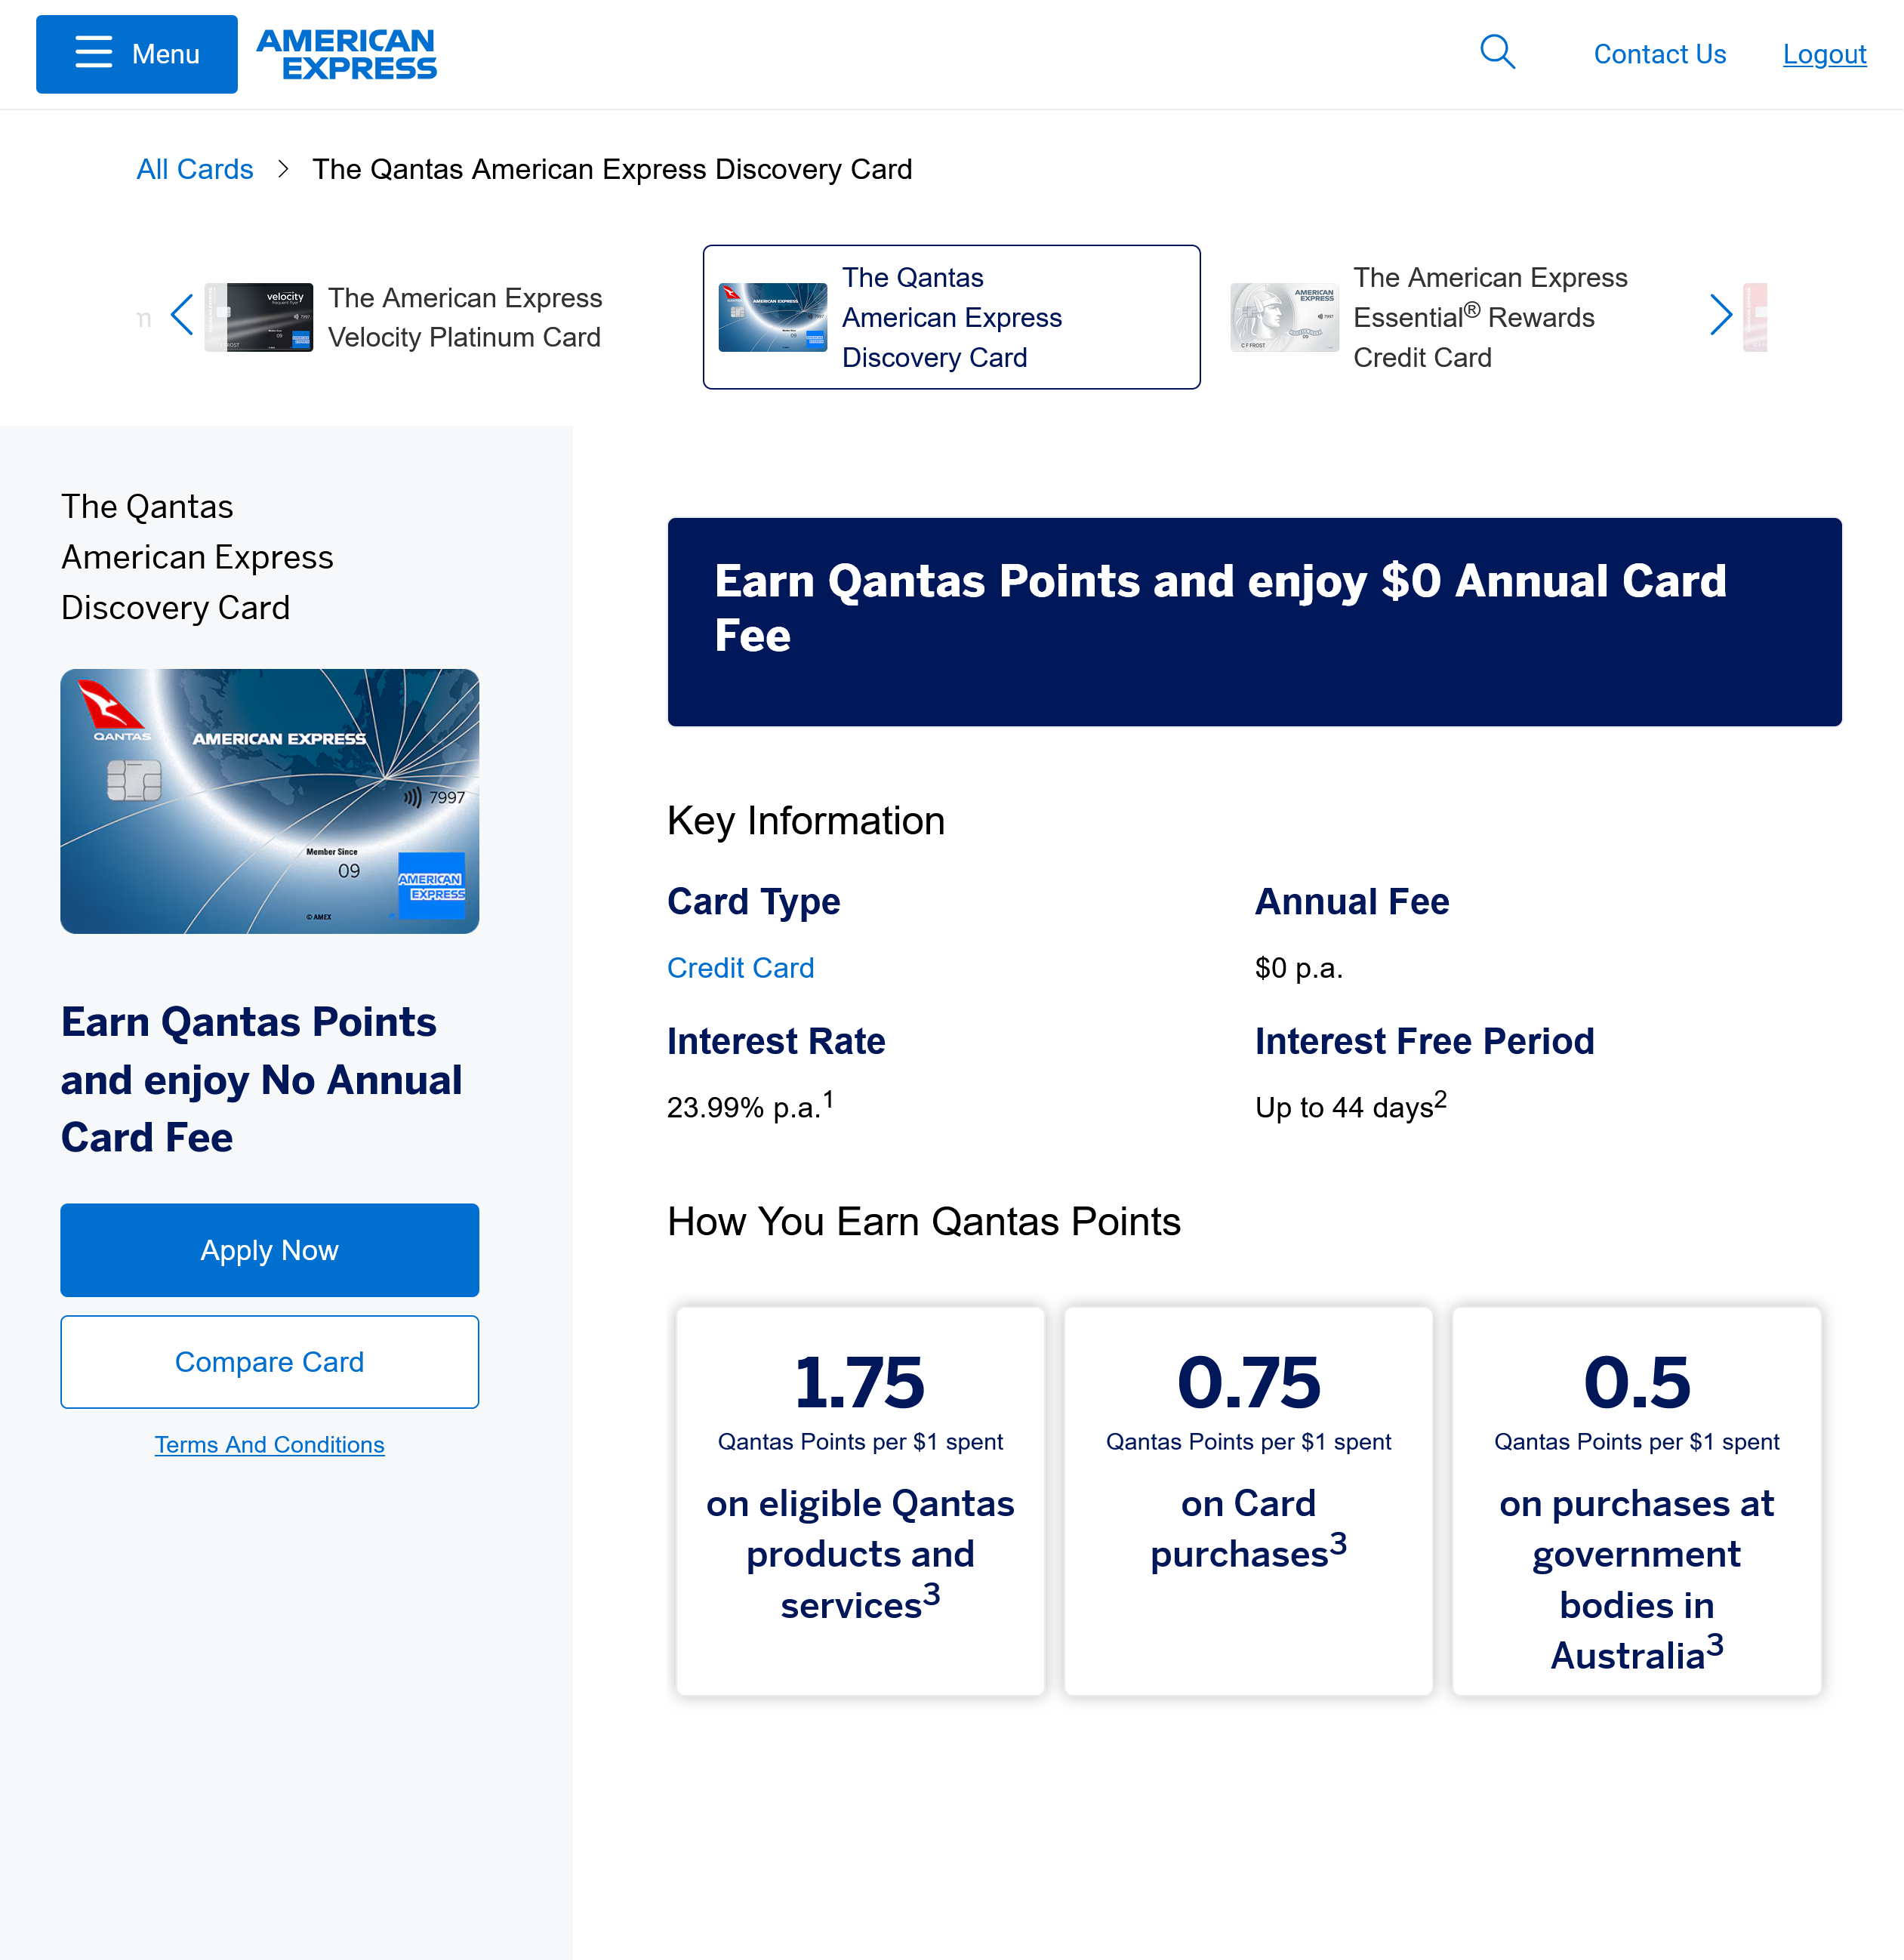Expand the breadcrumb navigation chevron

285,168
